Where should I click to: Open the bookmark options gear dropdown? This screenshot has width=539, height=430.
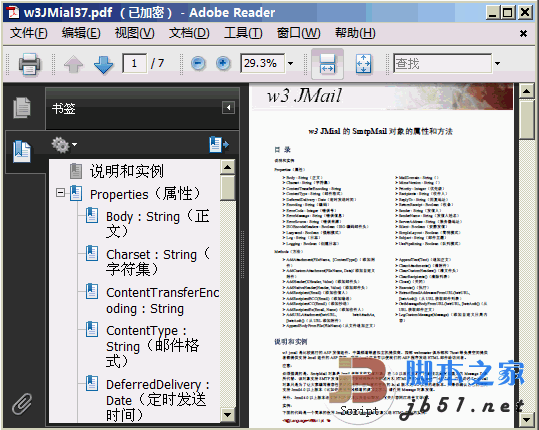click(x=64, y=145)
